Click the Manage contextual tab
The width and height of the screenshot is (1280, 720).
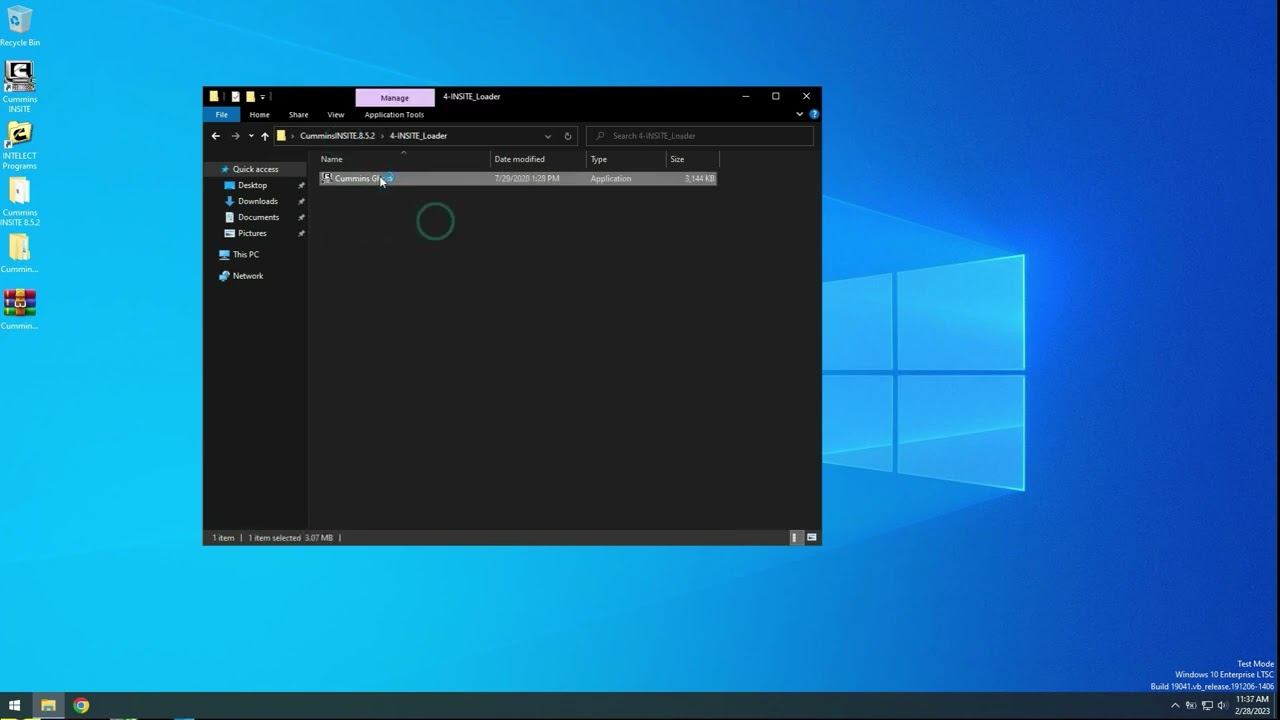coord(395,98)
